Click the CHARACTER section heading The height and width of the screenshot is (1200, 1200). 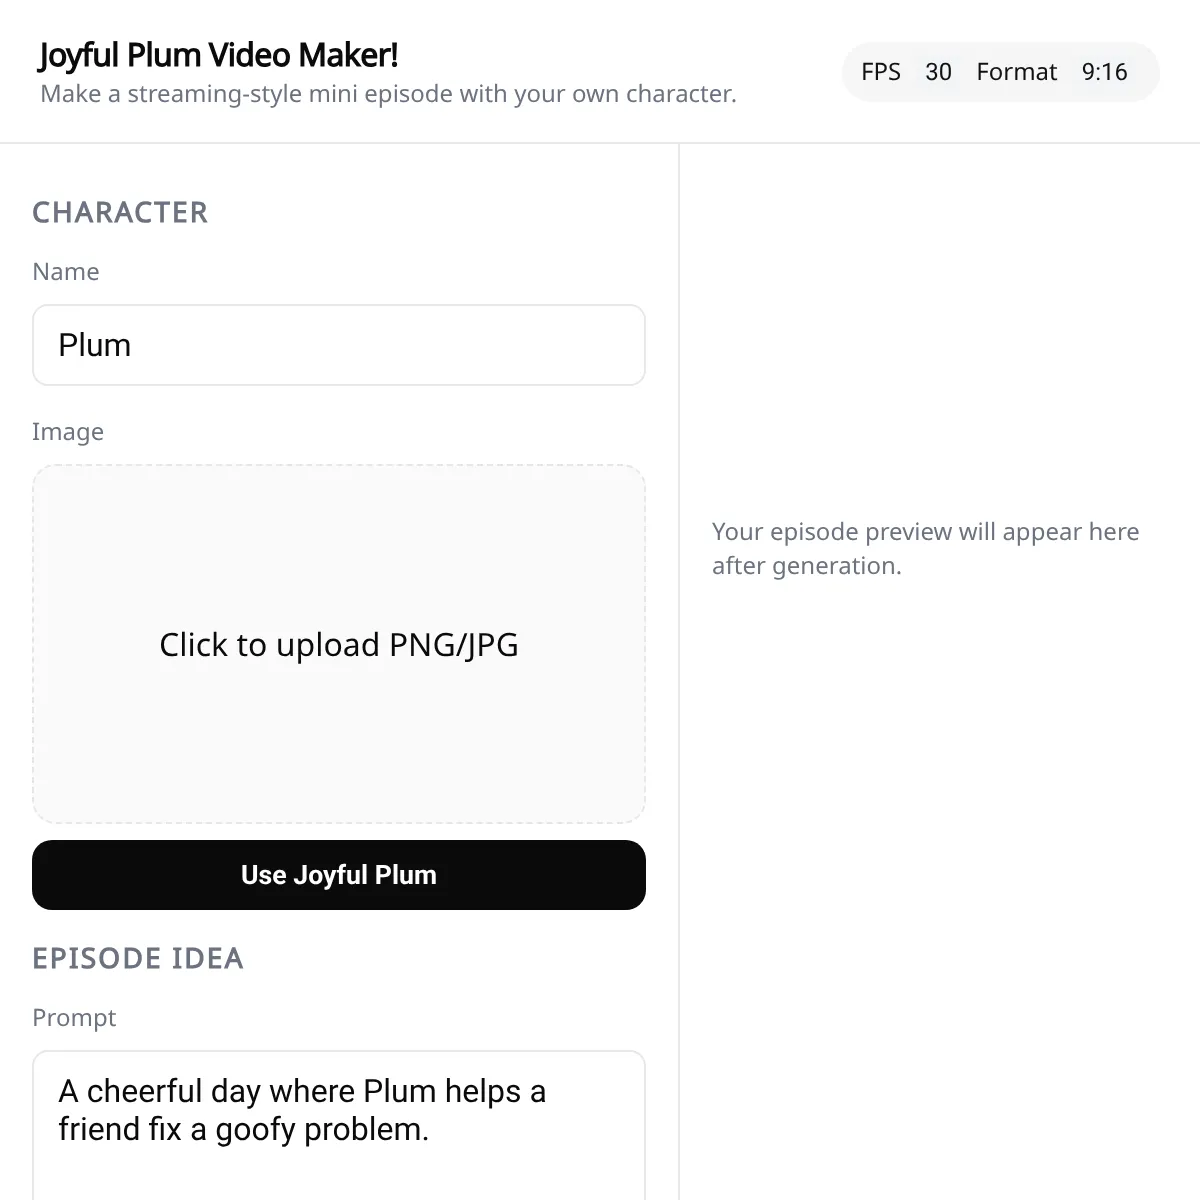pos(120,212)
